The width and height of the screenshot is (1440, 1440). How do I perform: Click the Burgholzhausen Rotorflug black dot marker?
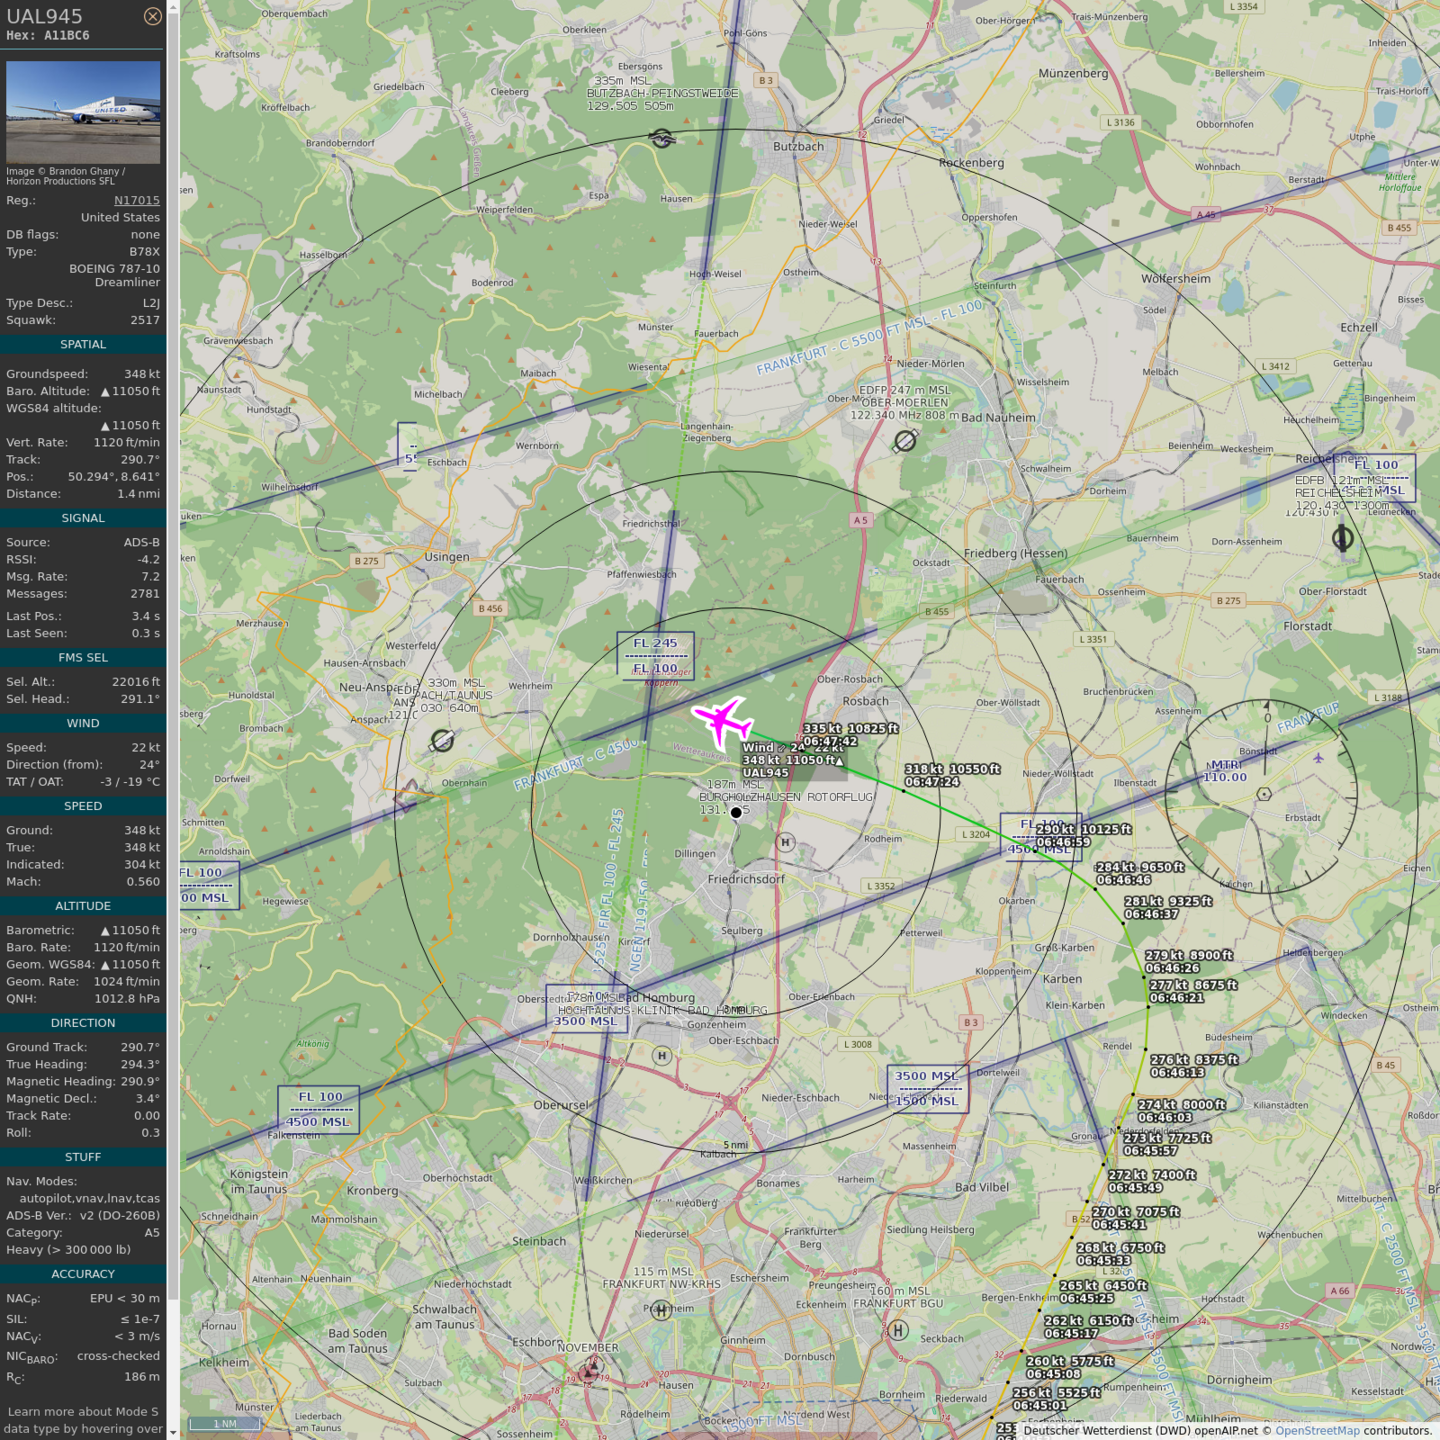pyautogui.click(x=736, y=813)
